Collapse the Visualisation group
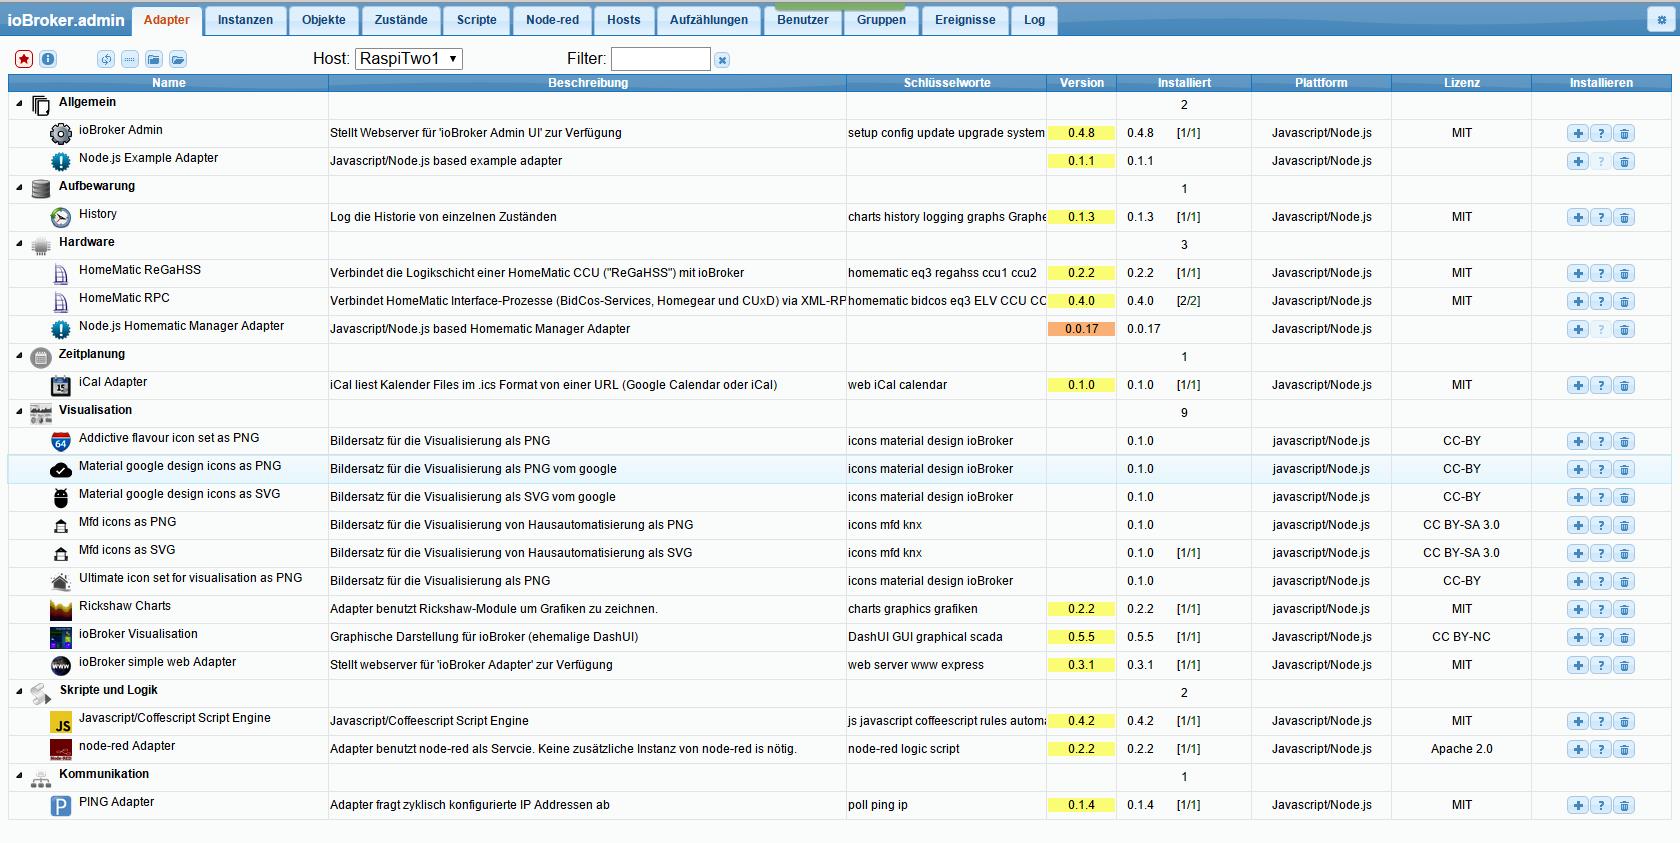The height and width of the screenshot is (843, 1680). pos(19,411)
